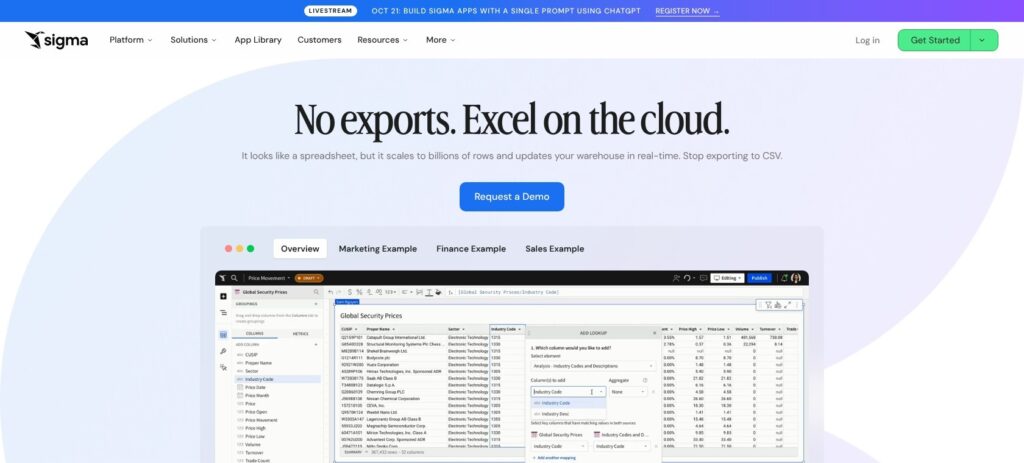1024x463 pixels.
Task: Open the Solutions menu
Action: (193, 40)
